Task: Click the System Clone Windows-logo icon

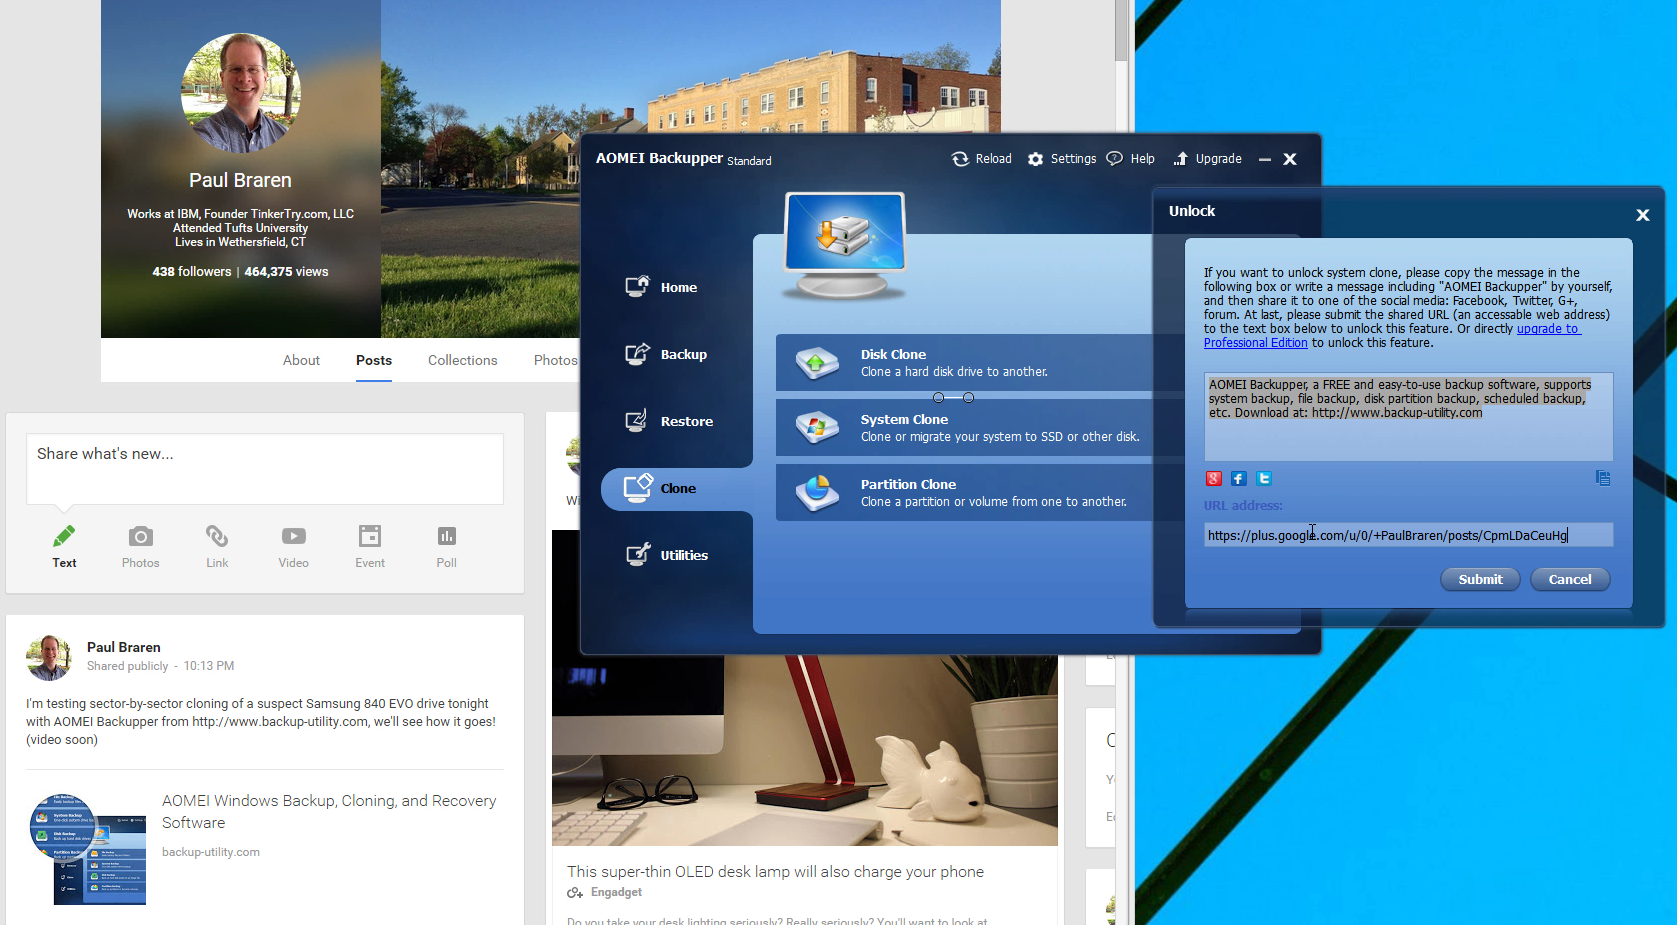Action: [x=817, y=428]
